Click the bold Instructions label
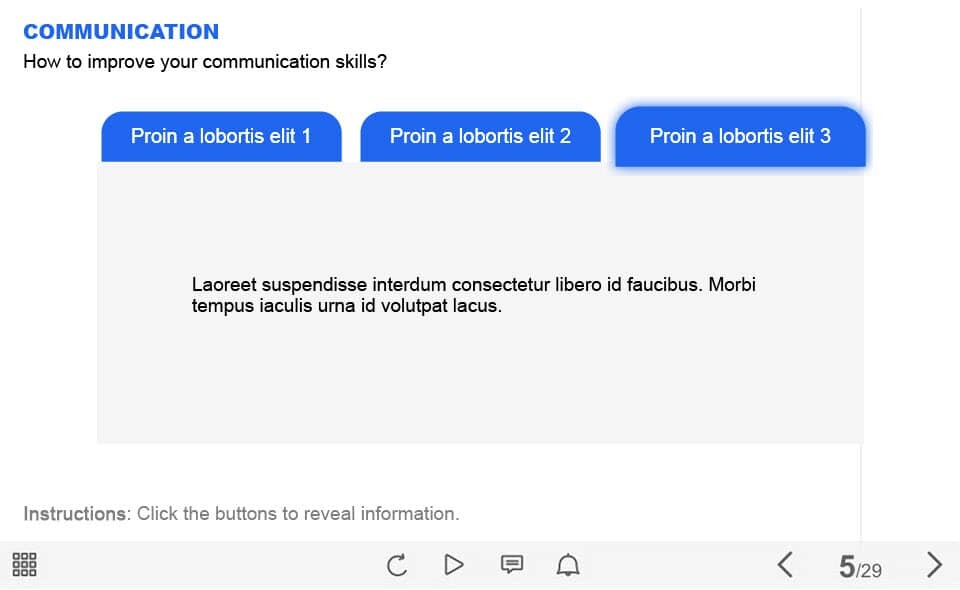The width and height of the screenshot is (960, 590). [75, 514]
